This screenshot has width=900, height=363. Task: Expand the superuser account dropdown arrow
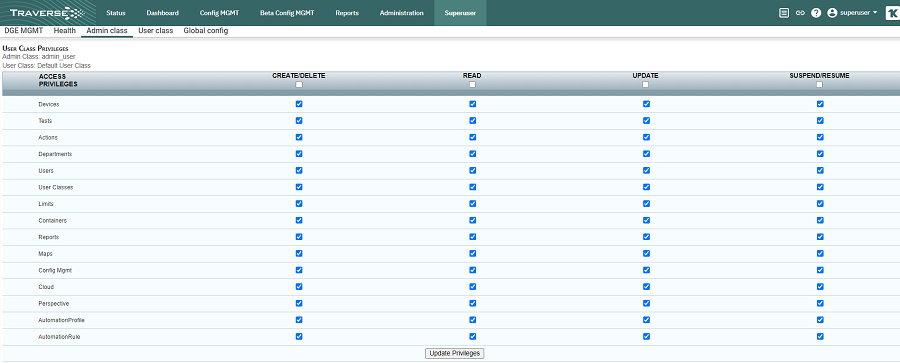(875, 13)
